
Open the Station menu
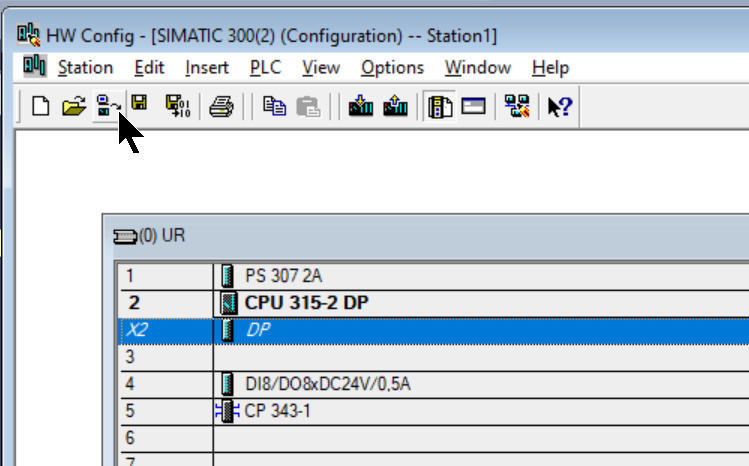pyautogui.click(x=86, y=67)
